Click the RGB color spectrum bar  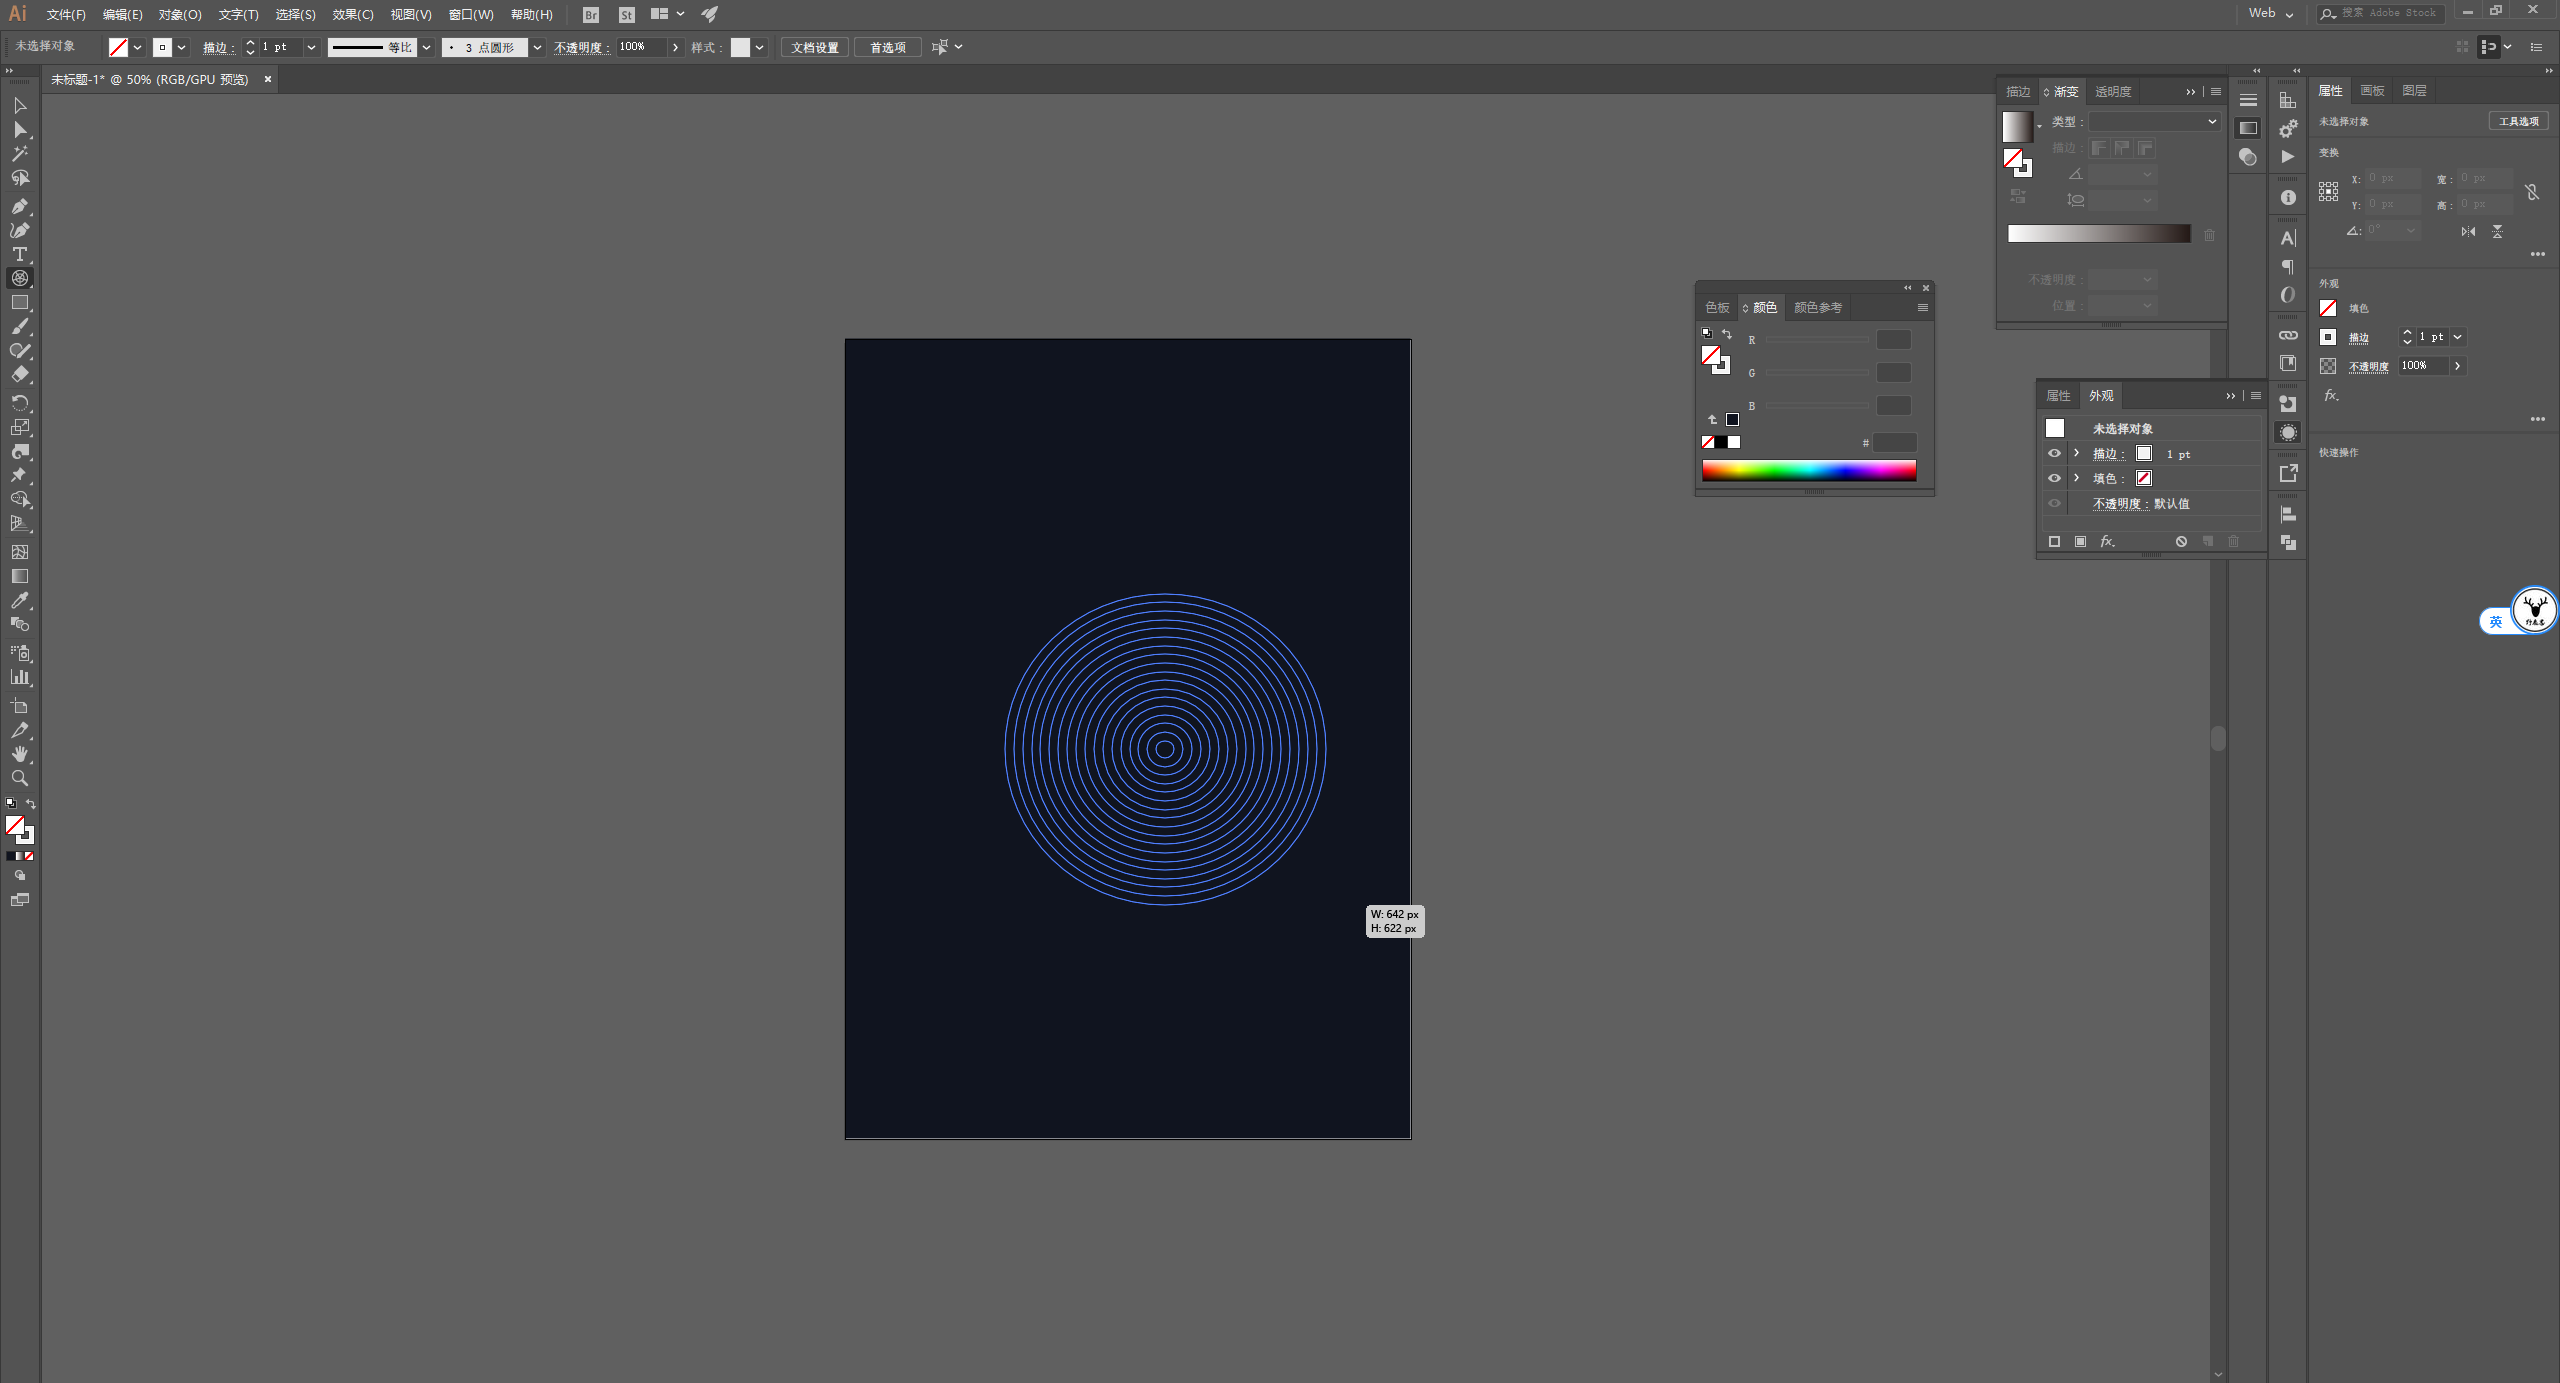tap(1808, 470)
